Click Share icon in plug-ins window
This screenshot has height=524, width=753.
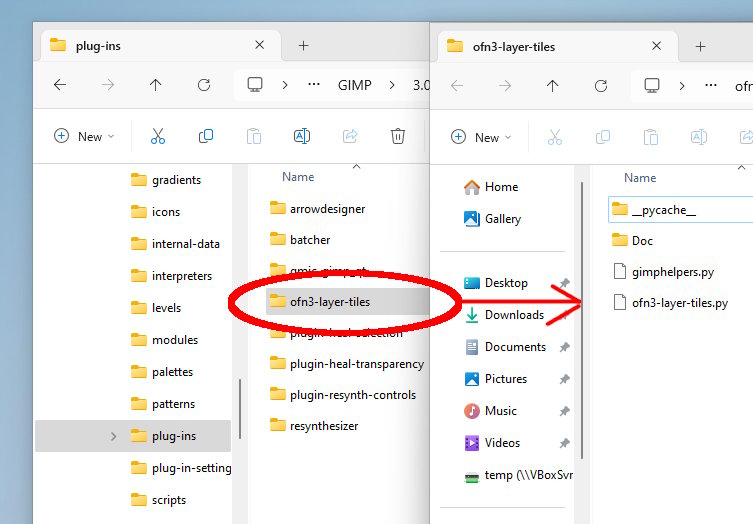350,136
